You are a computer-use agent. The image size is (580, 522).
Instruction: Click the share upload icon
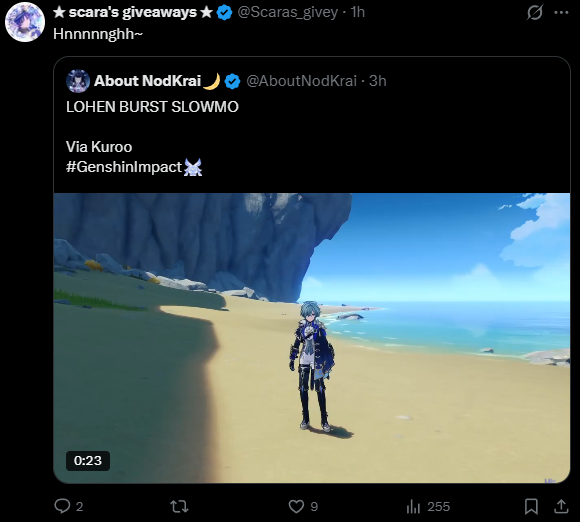(561, 506)
